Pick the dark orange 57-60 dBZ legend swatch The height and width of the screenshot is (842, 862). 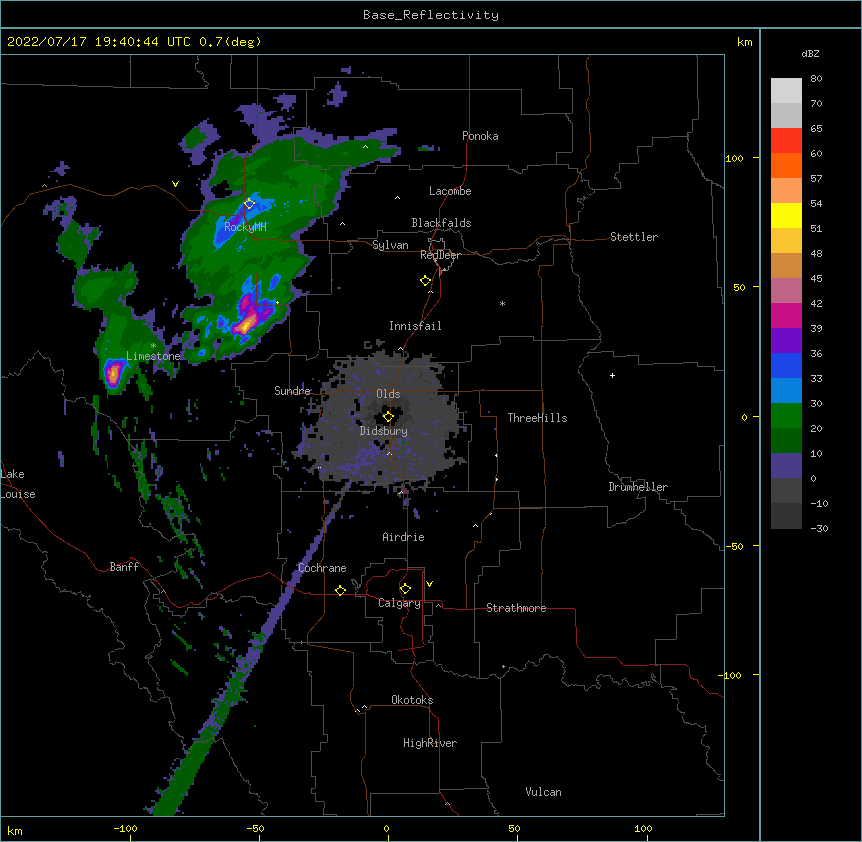point(786,165)
